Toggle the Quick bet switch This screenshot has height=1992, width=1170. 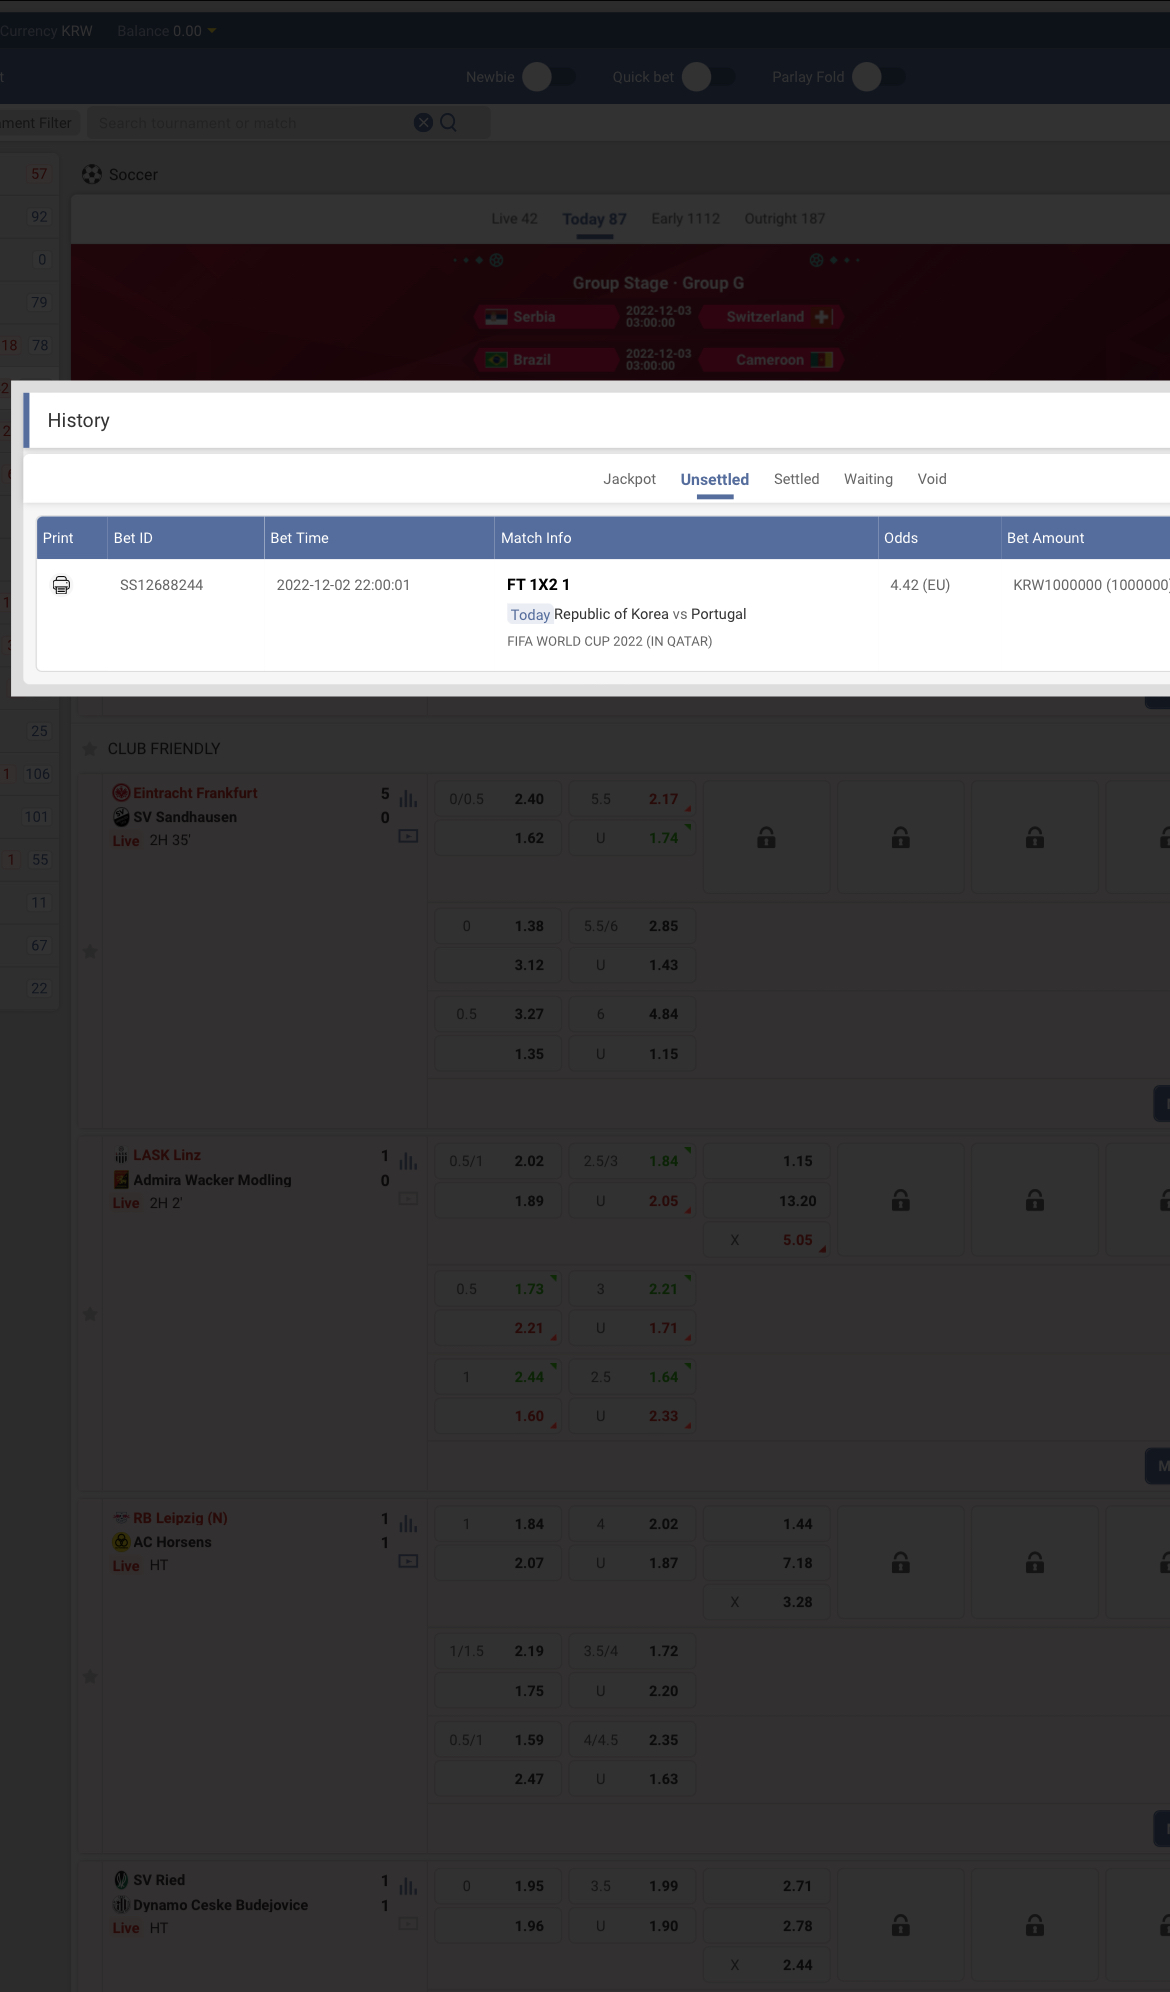pyautogui.click(x=709, y=77)
